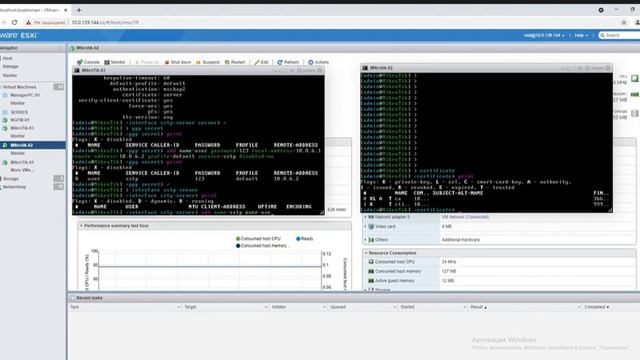Open the Help menu
The width and height of the screenshot is (640, 360).
click(581, 36)
